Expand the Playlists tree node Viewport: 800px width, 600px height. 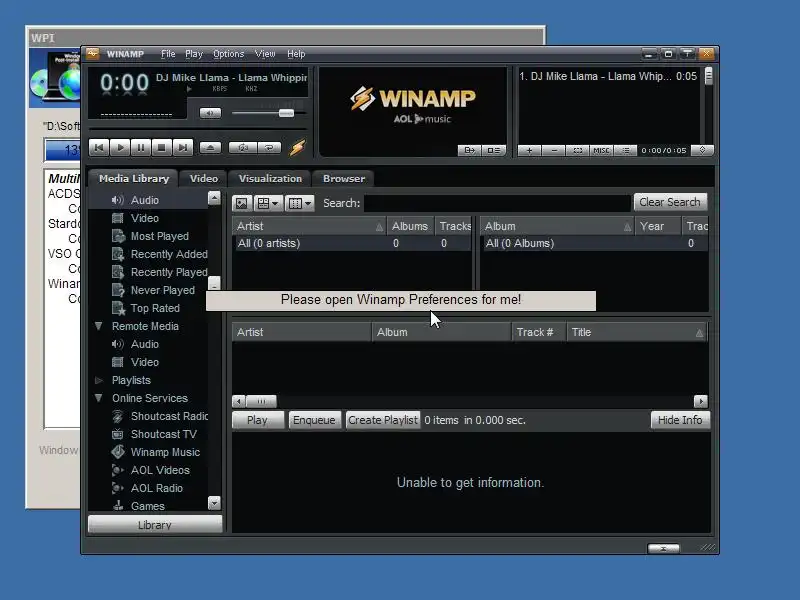[98, 380]
